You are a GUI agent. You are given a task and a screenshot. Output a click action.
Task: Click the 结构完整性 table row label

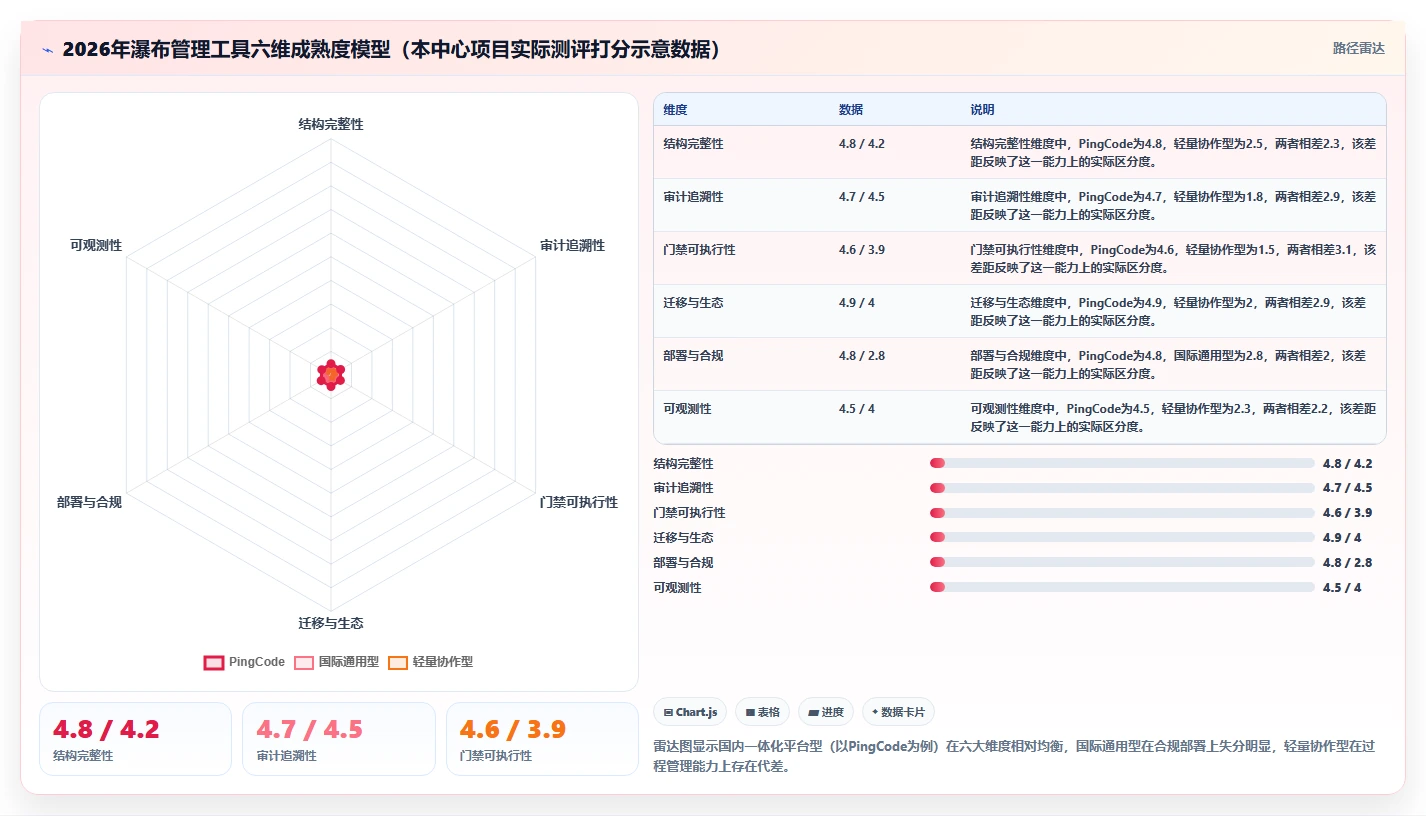[x=693, y=144]
